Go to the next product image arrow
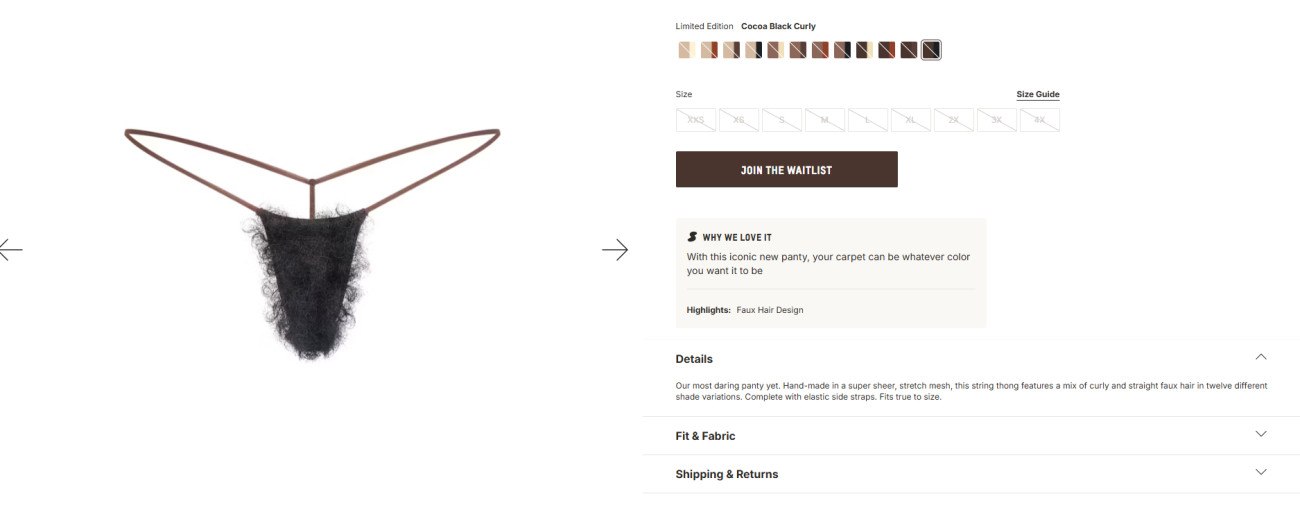The height and width of the screenshot is (519, 1300). [x=615, y=249]
